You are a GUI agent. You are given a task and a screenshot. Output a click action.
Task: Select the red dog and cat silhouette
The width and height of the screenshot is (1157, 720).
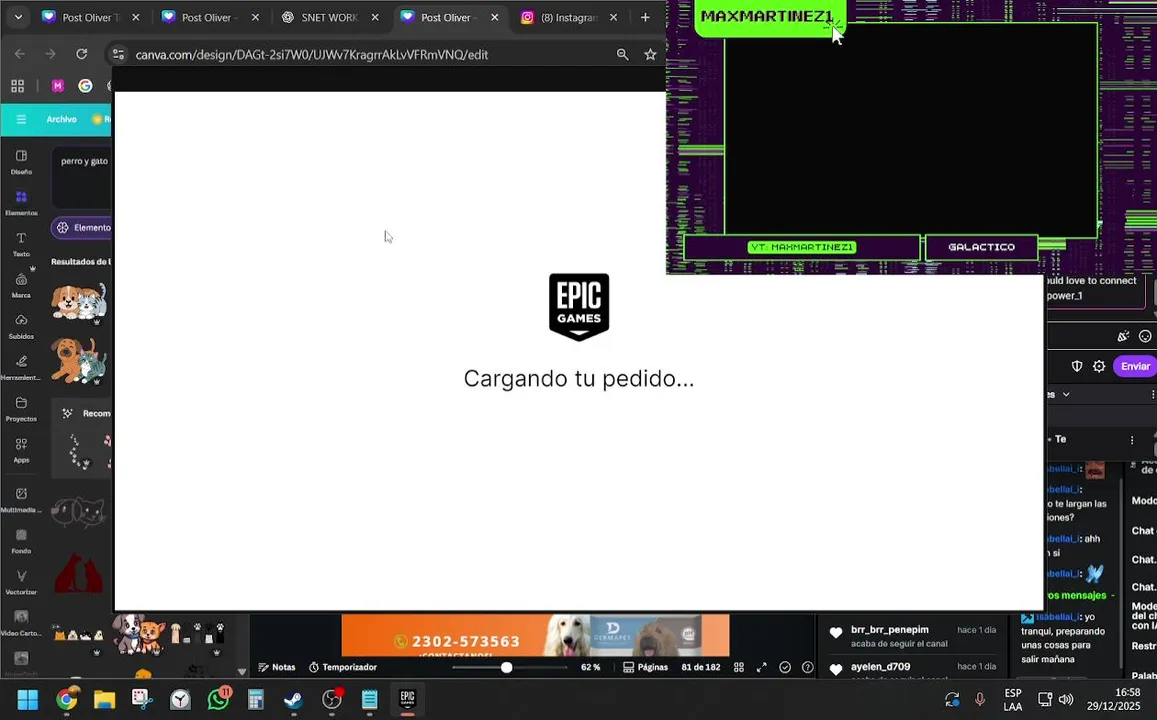point(78,574)
